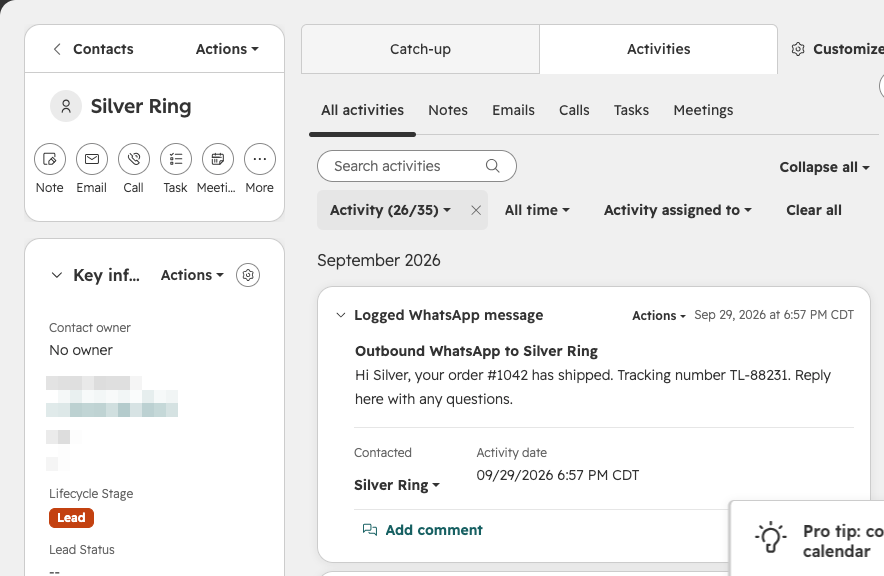Viewport: 884px width, 576px height.
Task: Open the Key info Actions dropdown
Action: [192, 275]
